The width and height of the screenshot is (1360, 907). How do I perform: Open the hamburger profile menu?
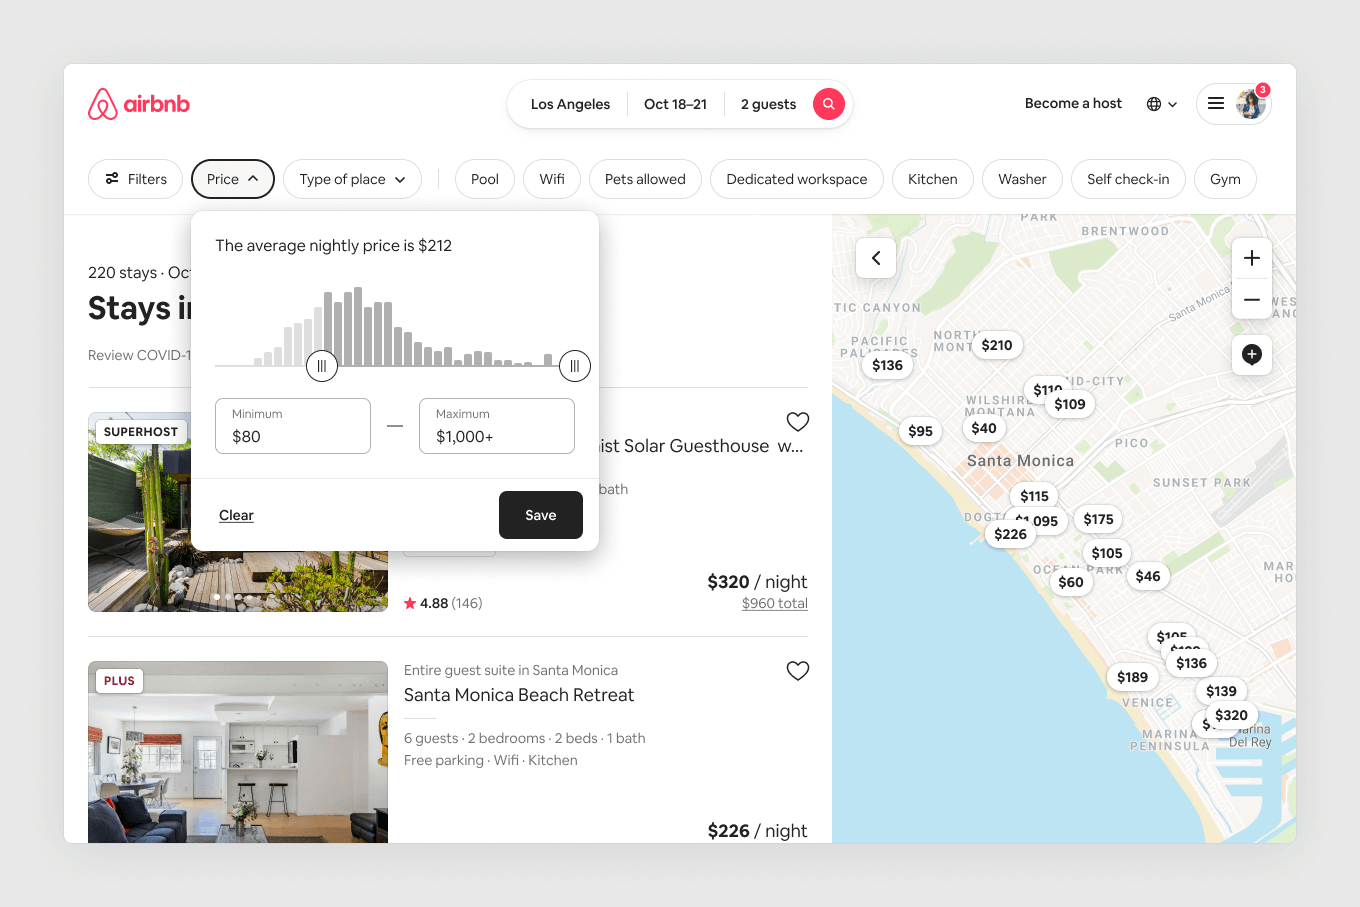1216,104
